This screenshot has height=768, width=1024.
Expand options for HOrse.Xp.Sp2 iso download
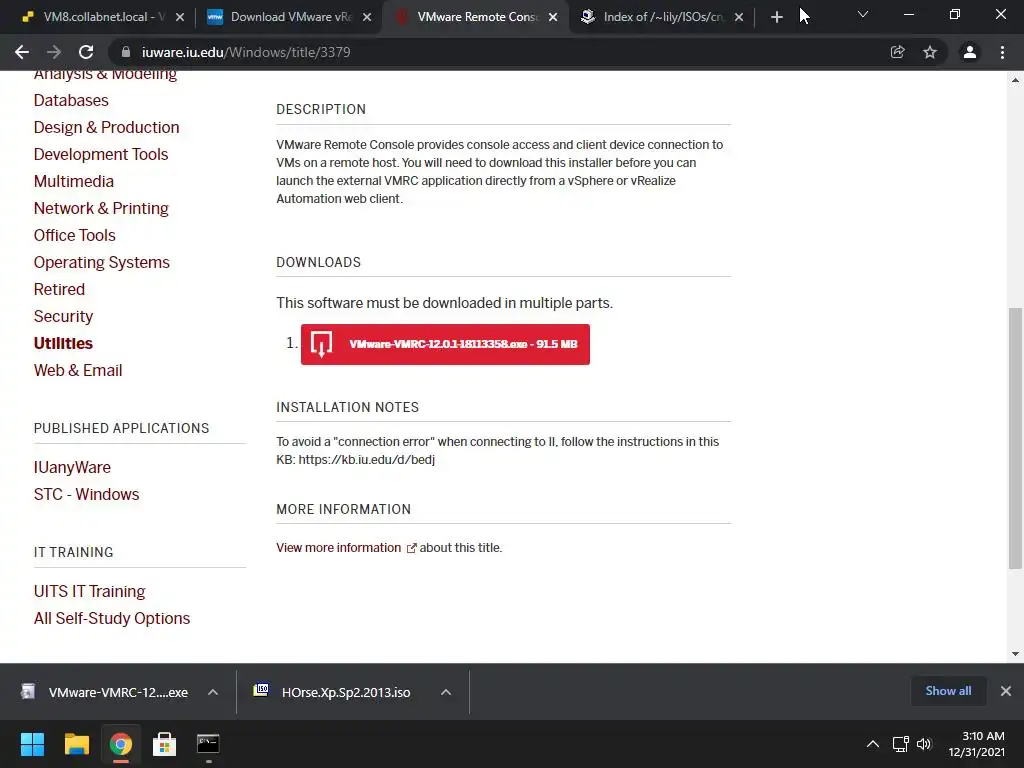tap(446, 692)
